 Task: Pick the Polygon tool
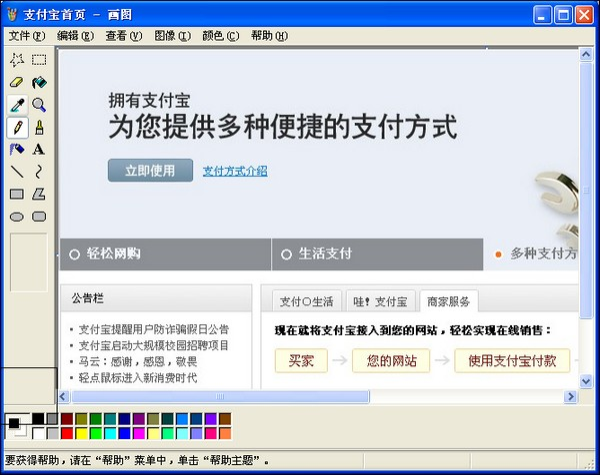pyautogui.click(x=39, y=193)
